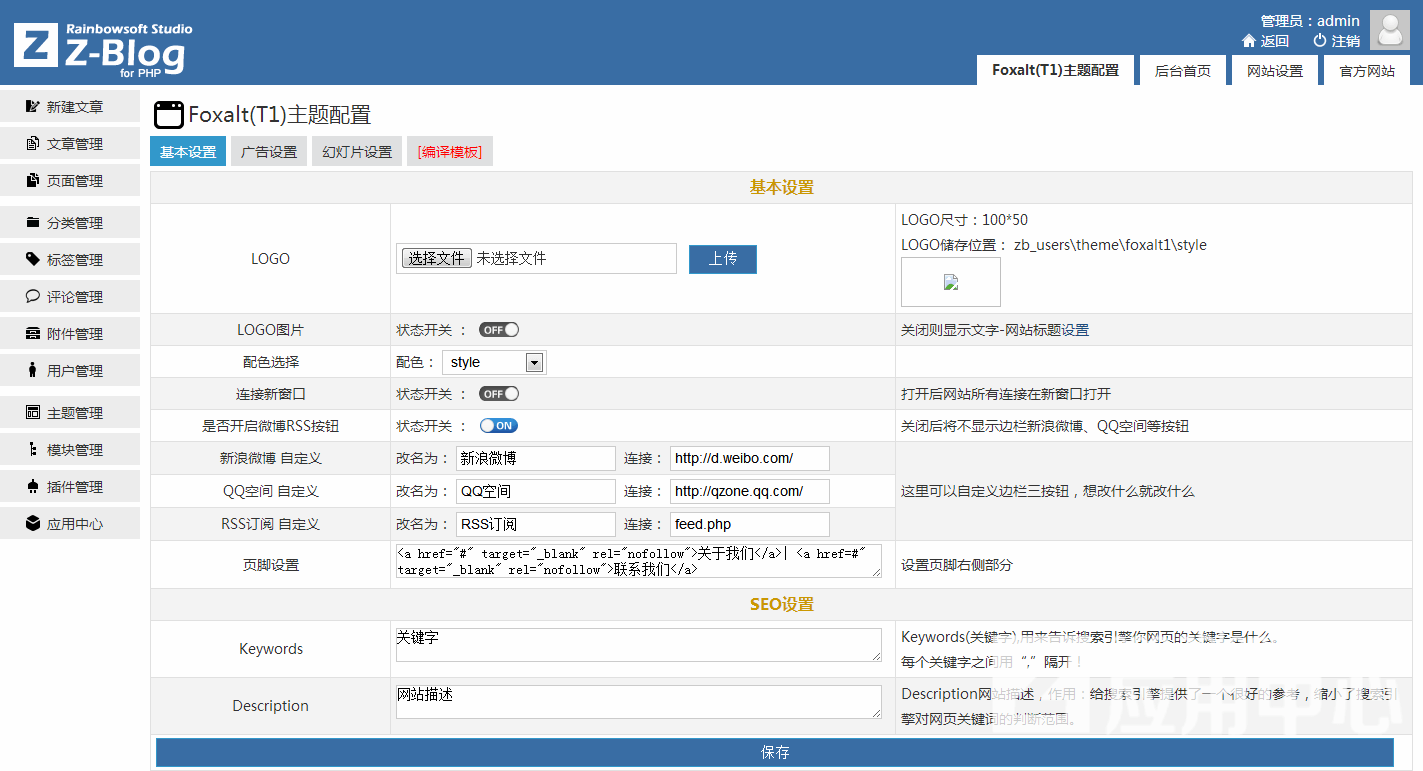Toggle the 连接新窗口 status switch

coord(499,394)
